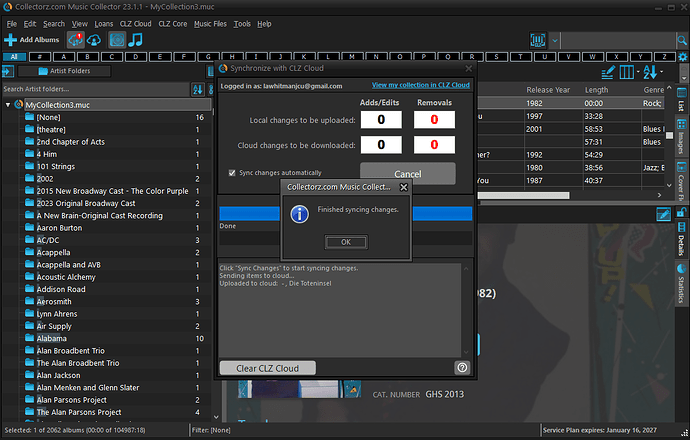Toggle Sync changes automatically checkbox
This screenshot has width=690, height=440.
pos(232,173)
